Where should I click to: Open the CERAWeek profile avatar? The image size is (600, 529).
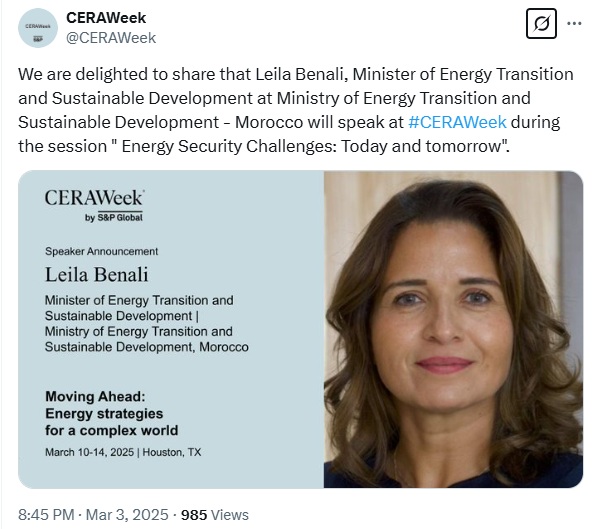tap(37, 28)
